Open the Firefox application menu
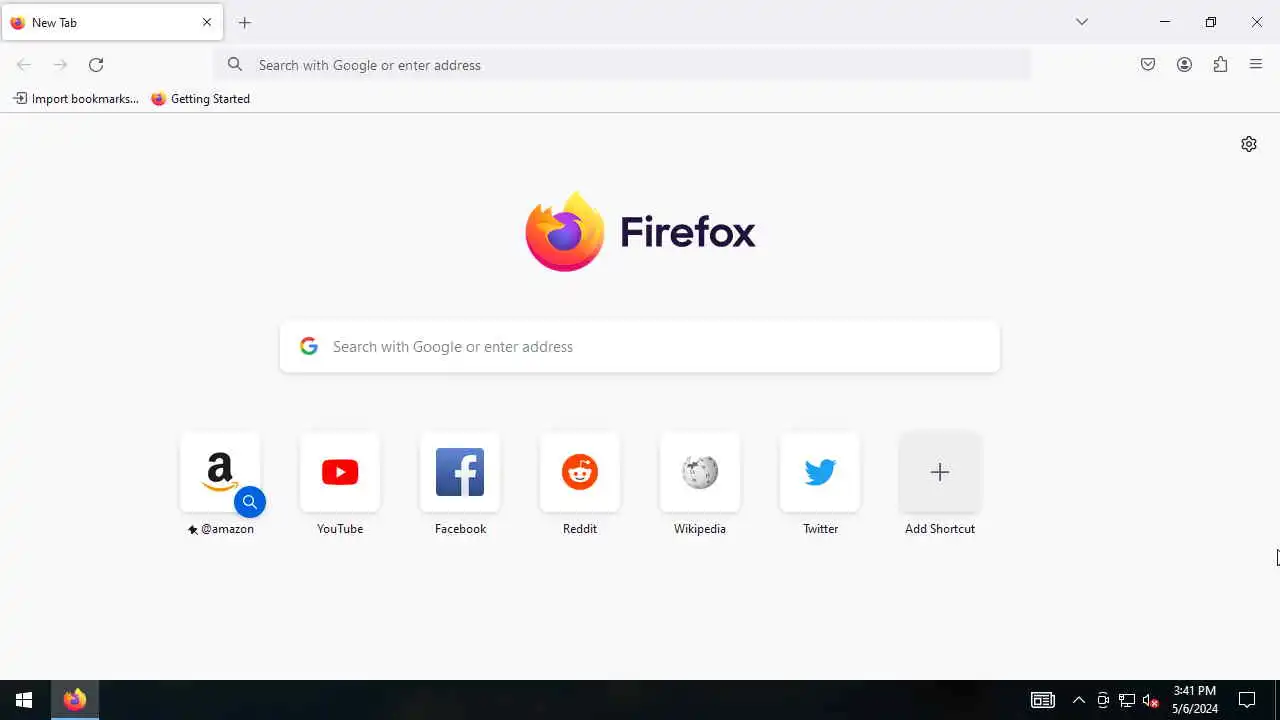Image resolution: width=1280 pixels, height=720 pixels. coord(1256,65)
